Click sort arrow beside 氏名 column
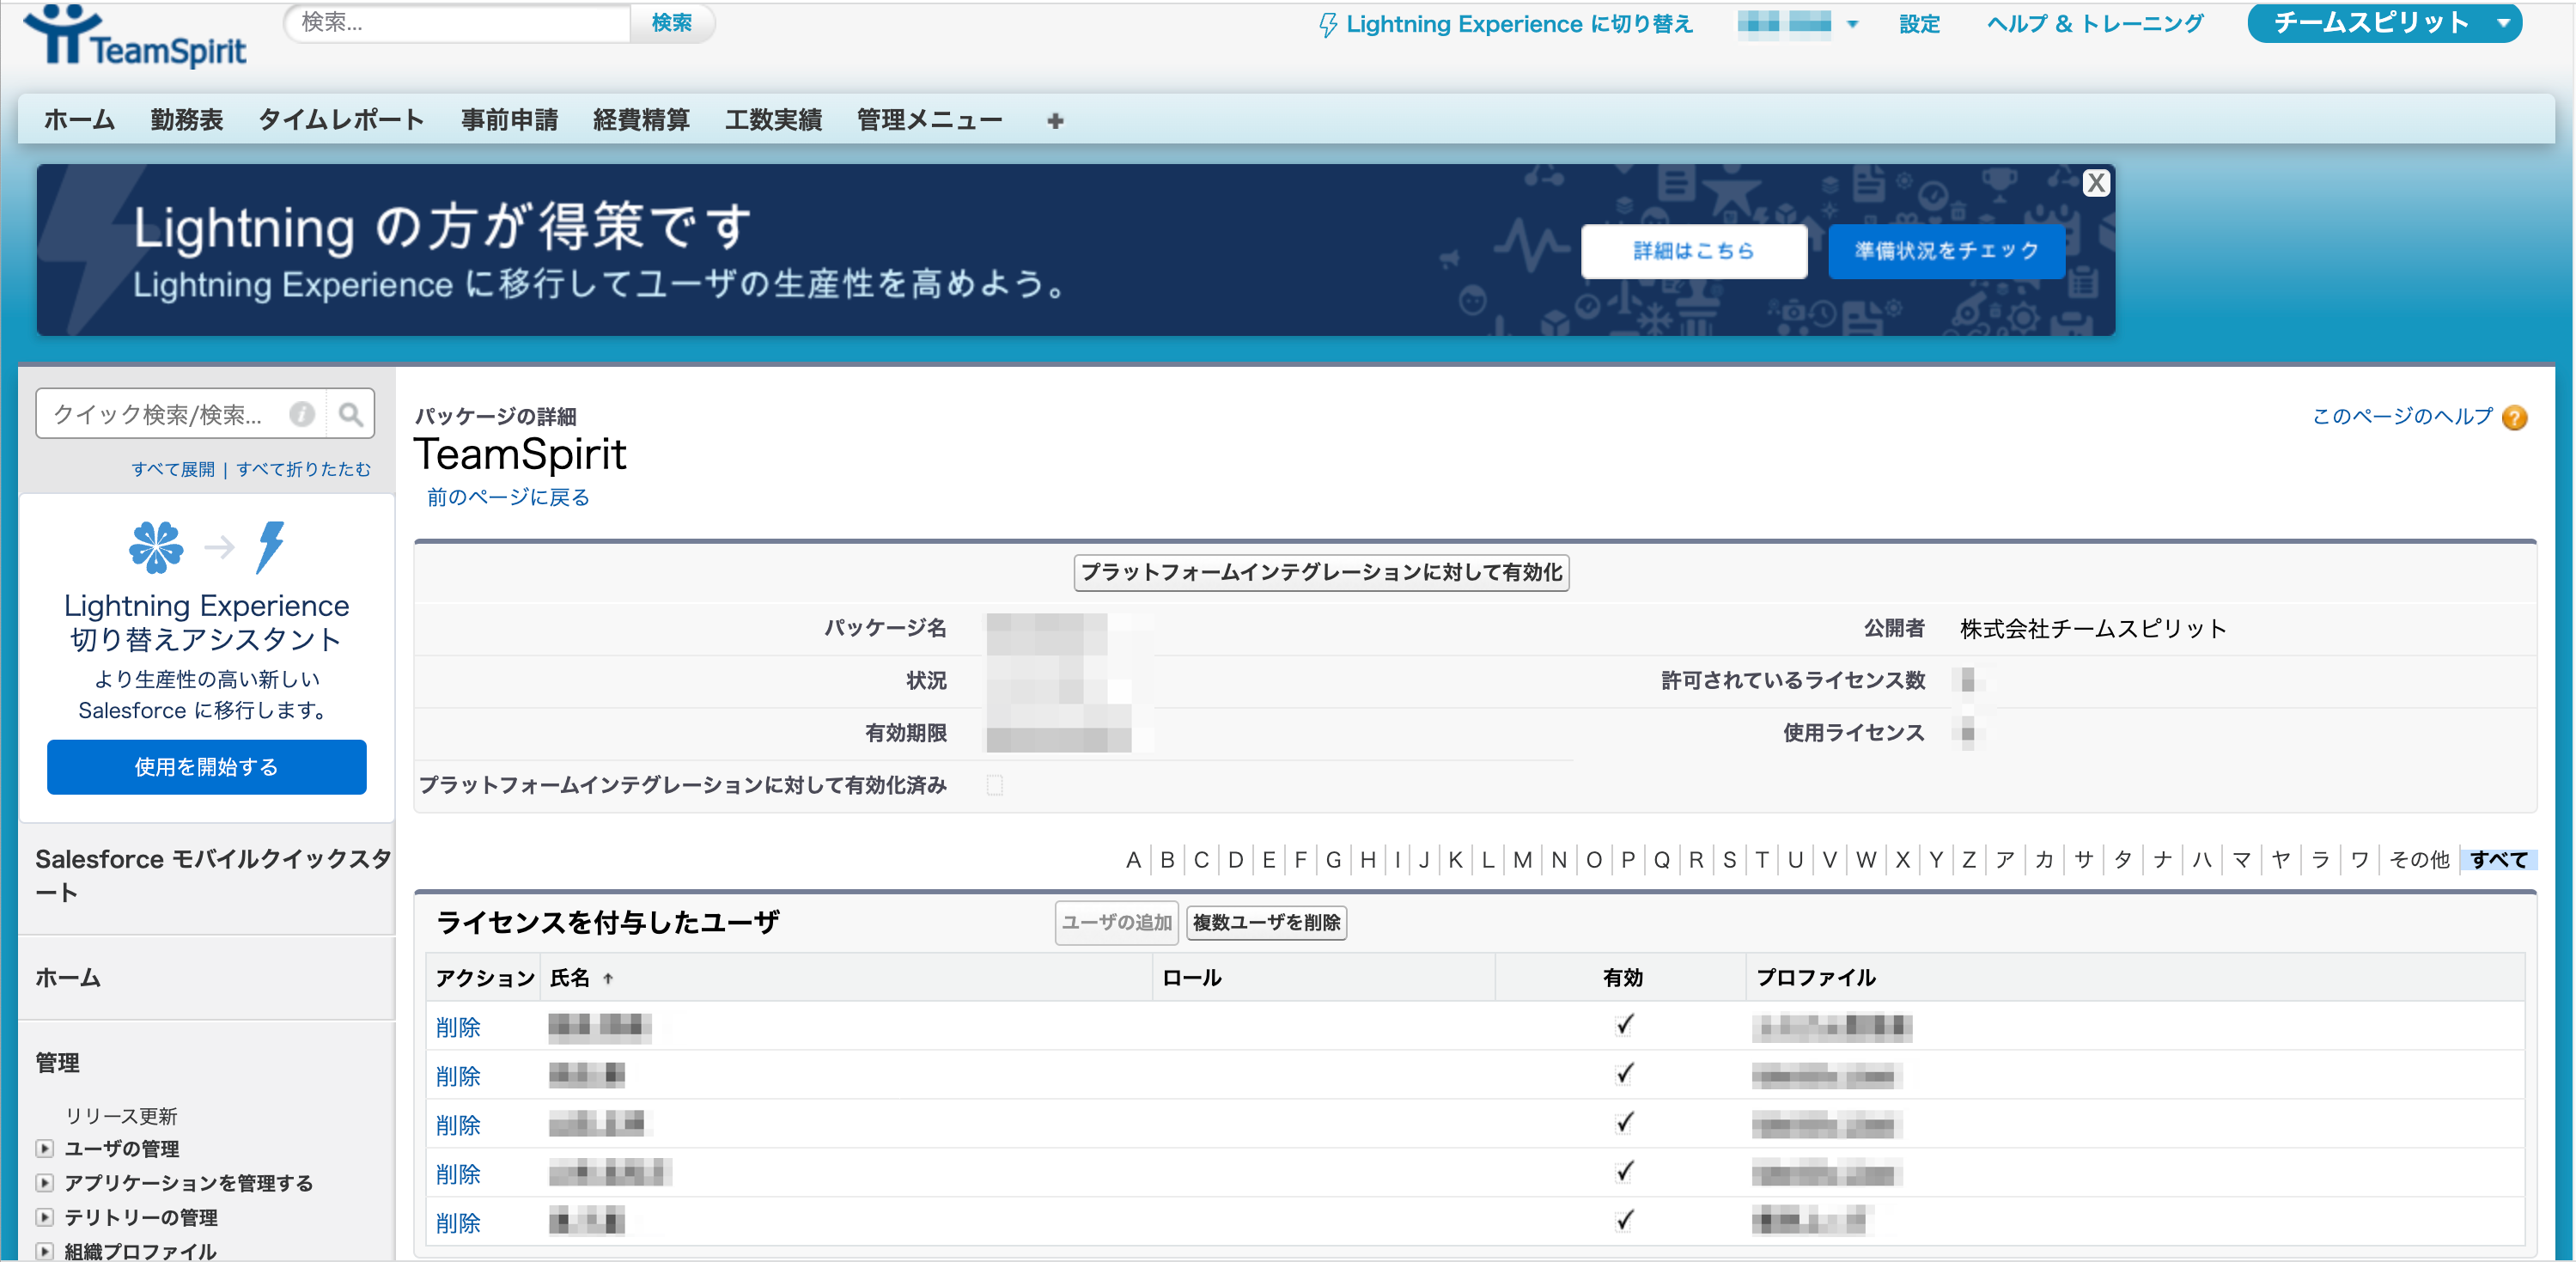 (x=608, y=979)
